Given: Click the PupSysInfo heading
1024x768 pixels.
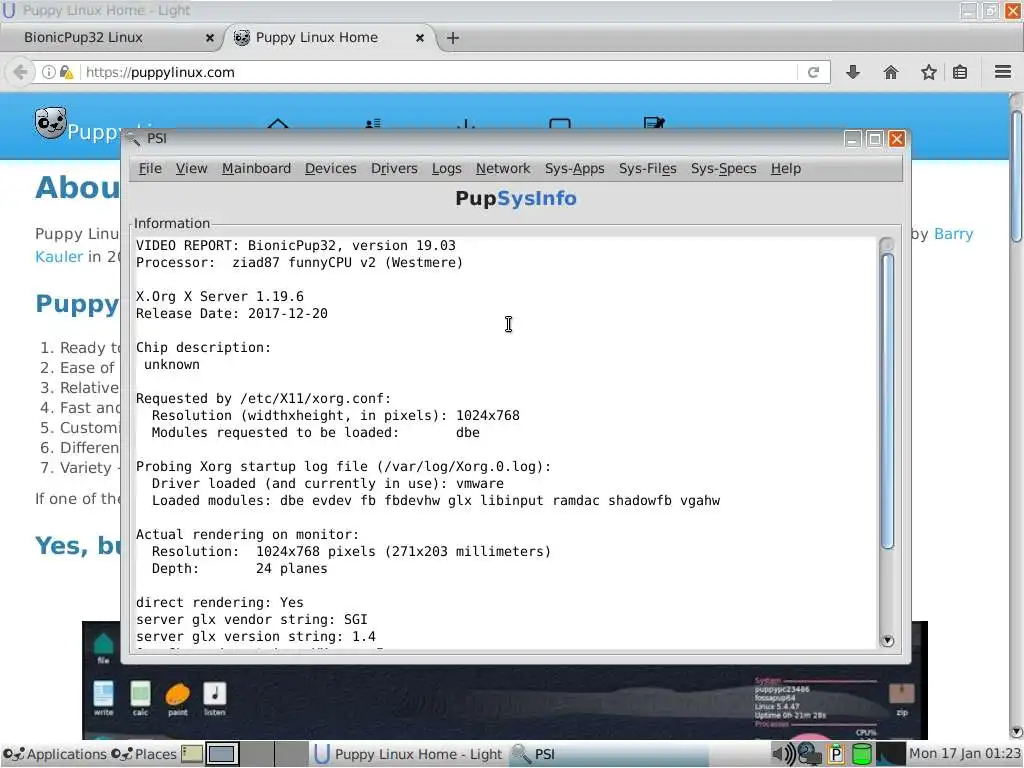Looking at the screenshot, I should (516, 199).
